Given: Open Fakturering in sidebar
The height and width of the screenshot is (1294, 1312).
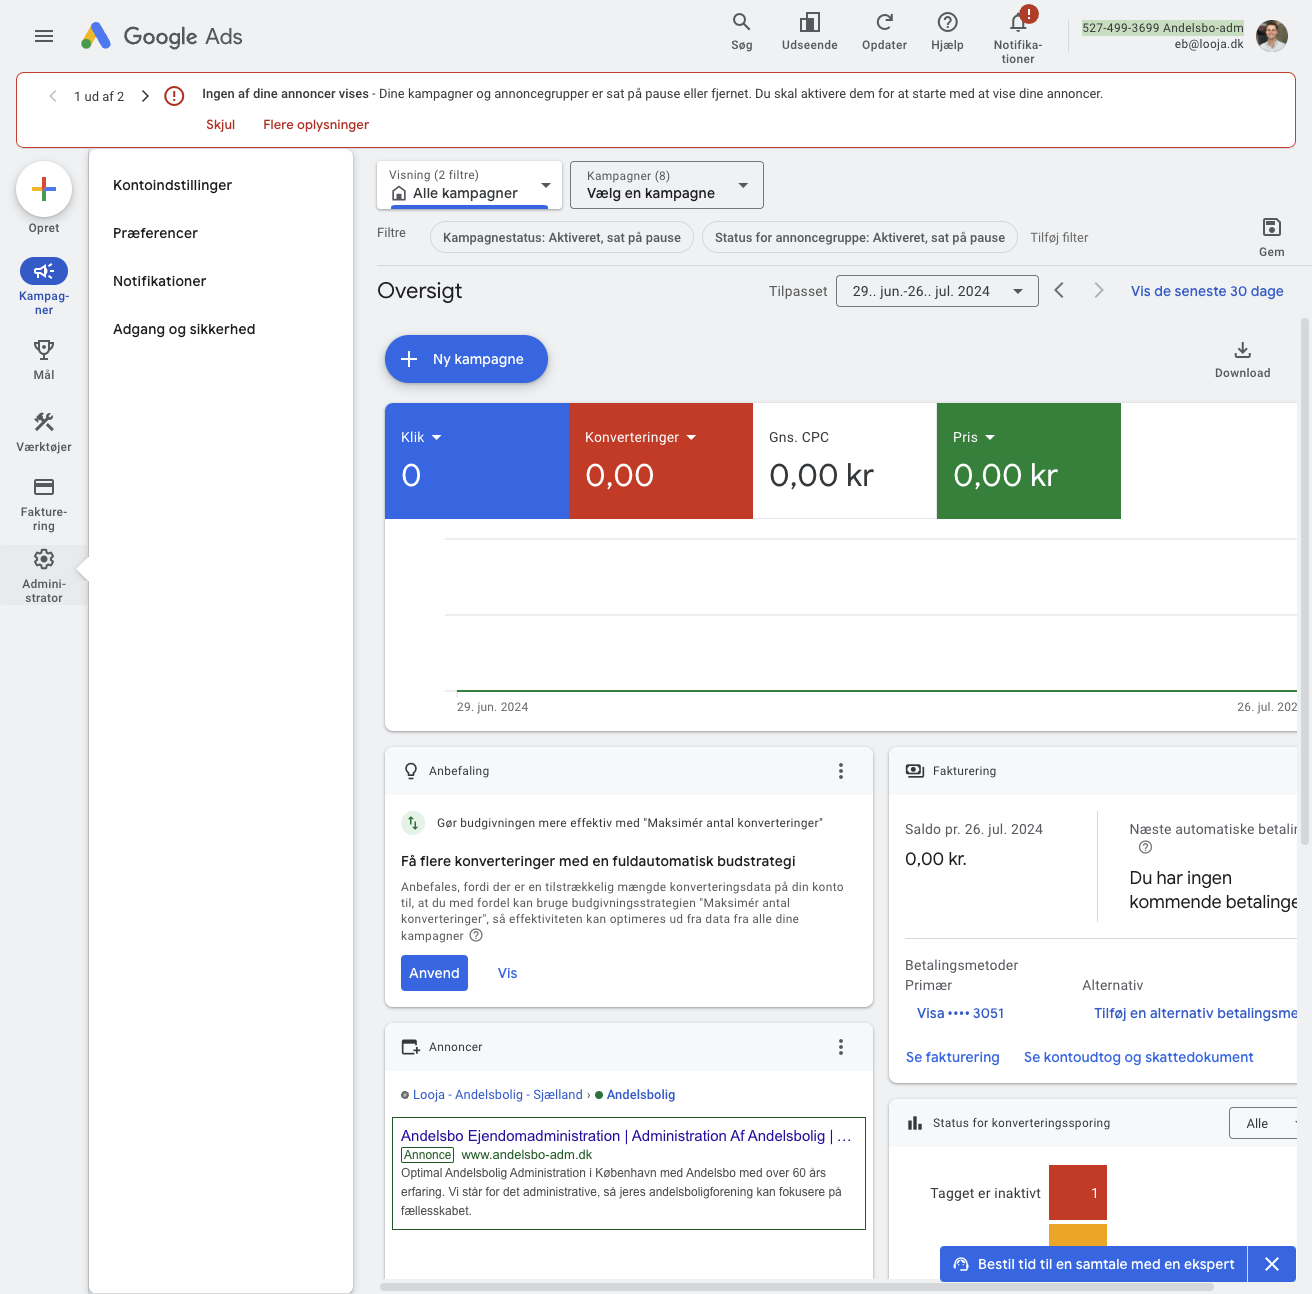Looking at the screenshot, I should point(44,504).
